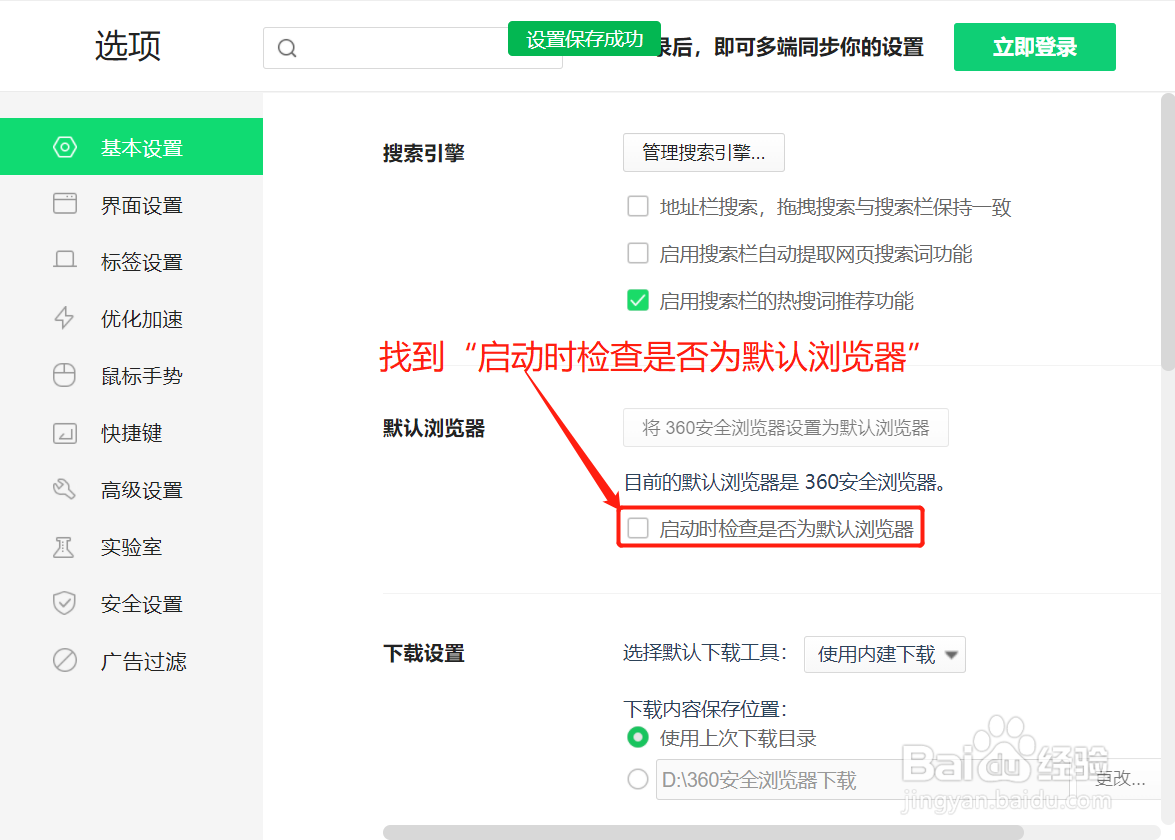This screenshot has height=840, width=1175.
Task: Uncheck 启用搜索栏的热搜词推荐功能
Action: pos(638,300)
